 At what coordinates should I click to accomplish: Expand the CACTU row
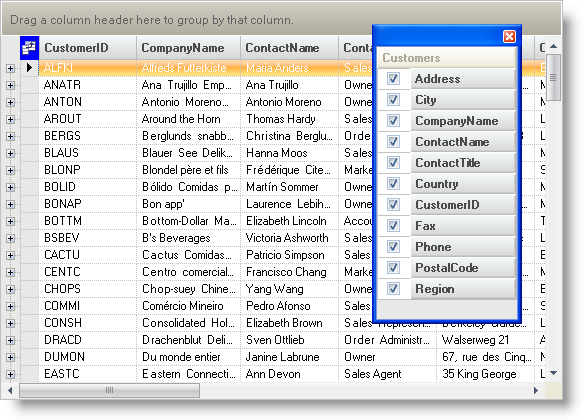pyautogui.click(x=10, y=255)
